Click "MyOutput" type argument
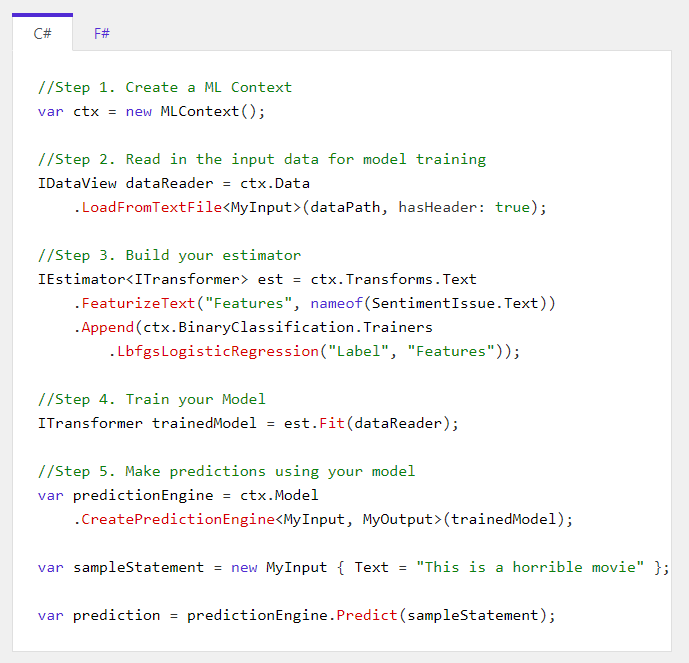This screenshot has width=689, height=663. coord(398,519)
